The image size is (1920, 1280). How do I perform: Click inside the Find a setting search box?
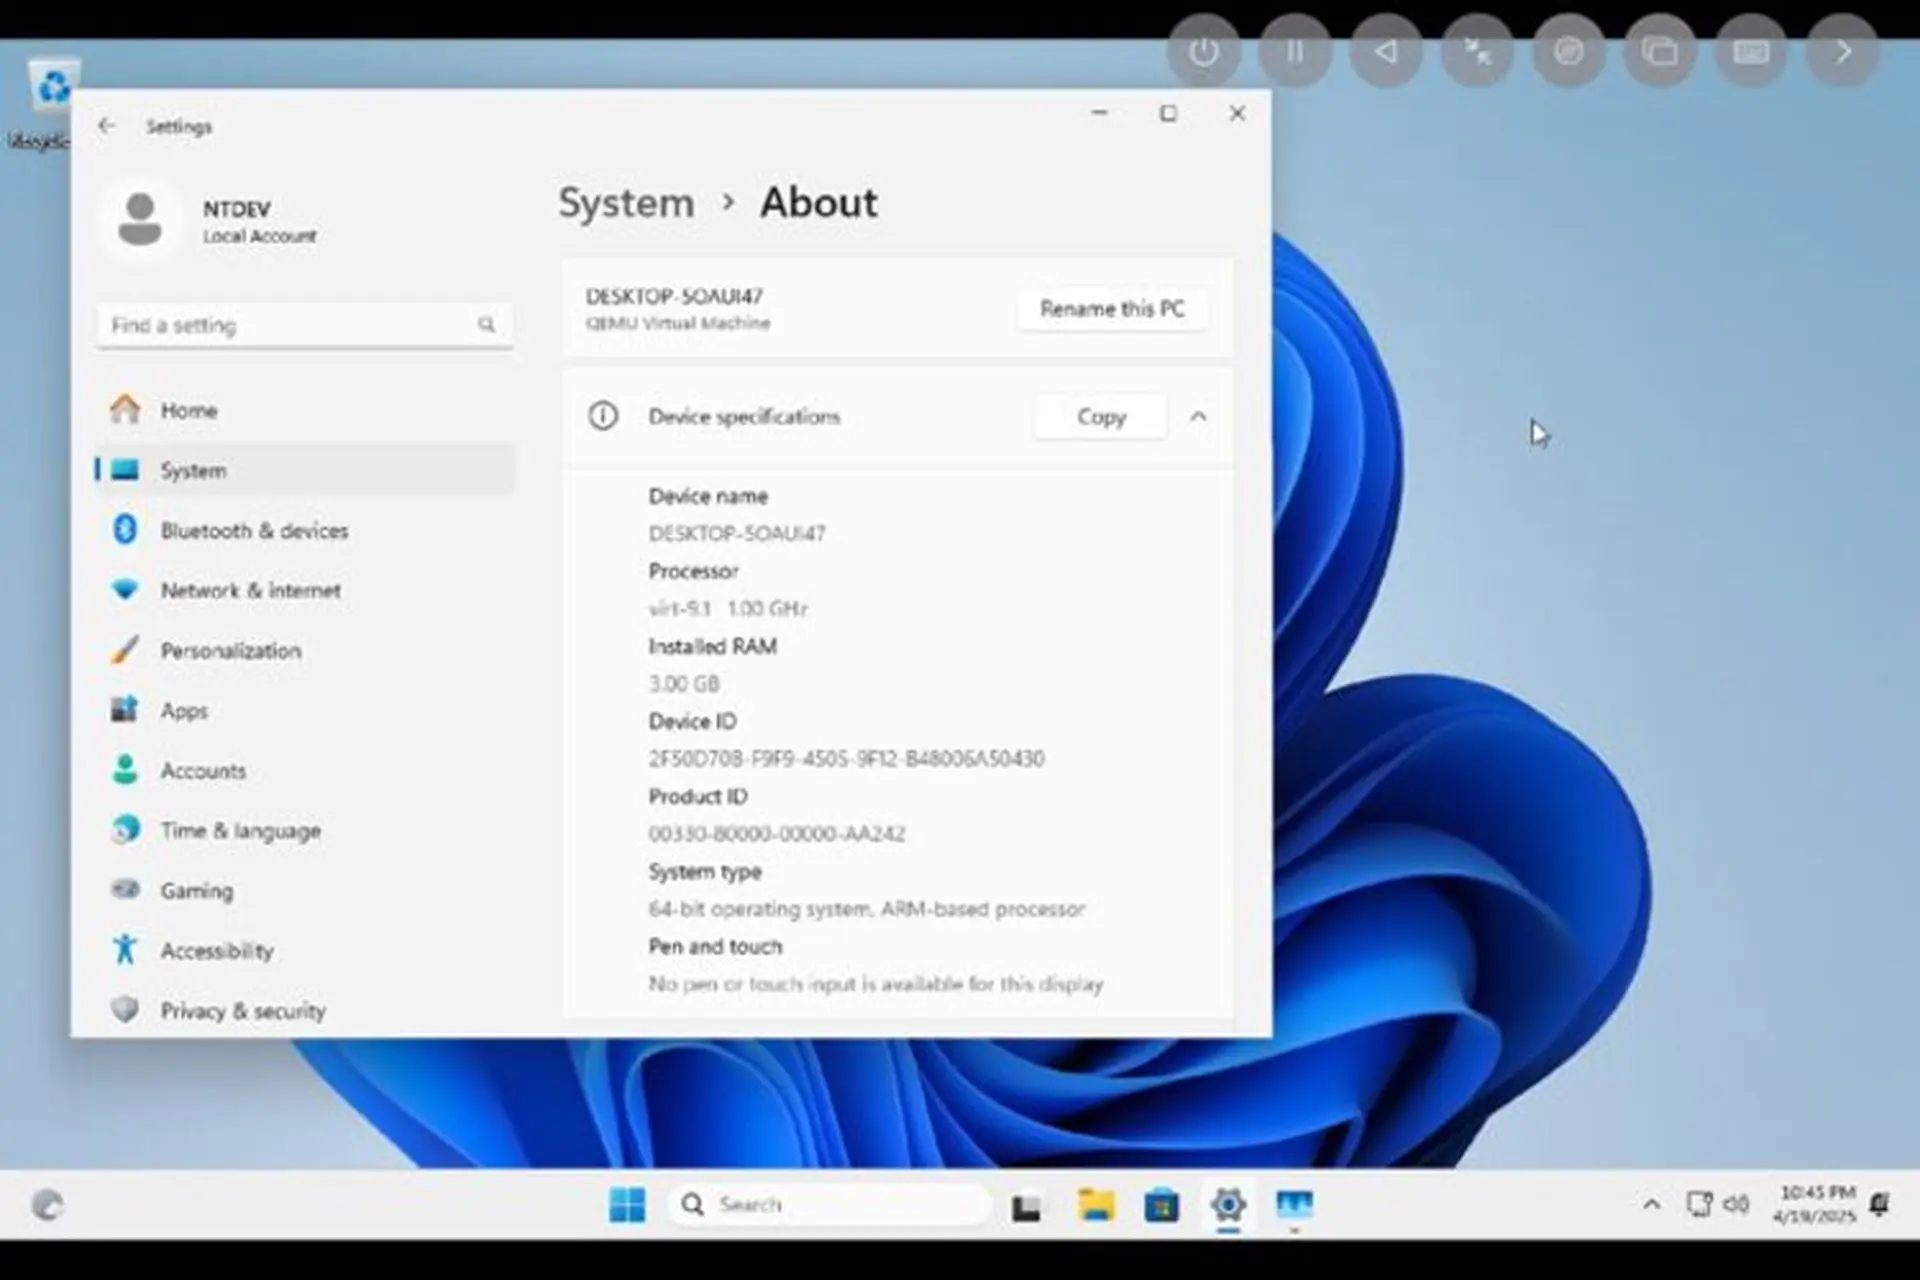[x=290, y=324]
